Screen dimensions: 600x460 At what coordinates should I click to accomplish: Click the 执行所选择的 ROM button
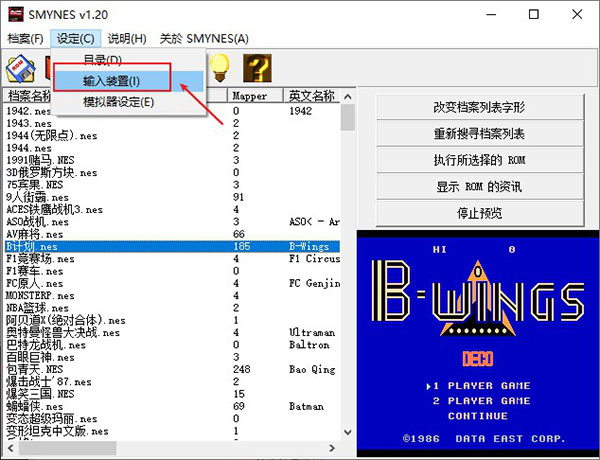(479, 160)
